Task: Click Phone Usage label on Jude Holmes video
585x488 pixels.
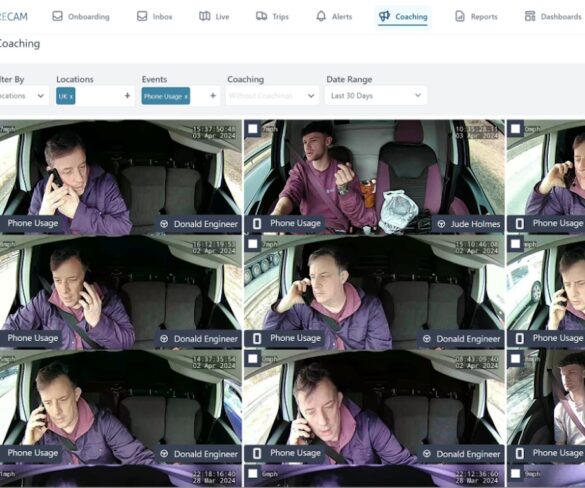Action: pos(295,223)
